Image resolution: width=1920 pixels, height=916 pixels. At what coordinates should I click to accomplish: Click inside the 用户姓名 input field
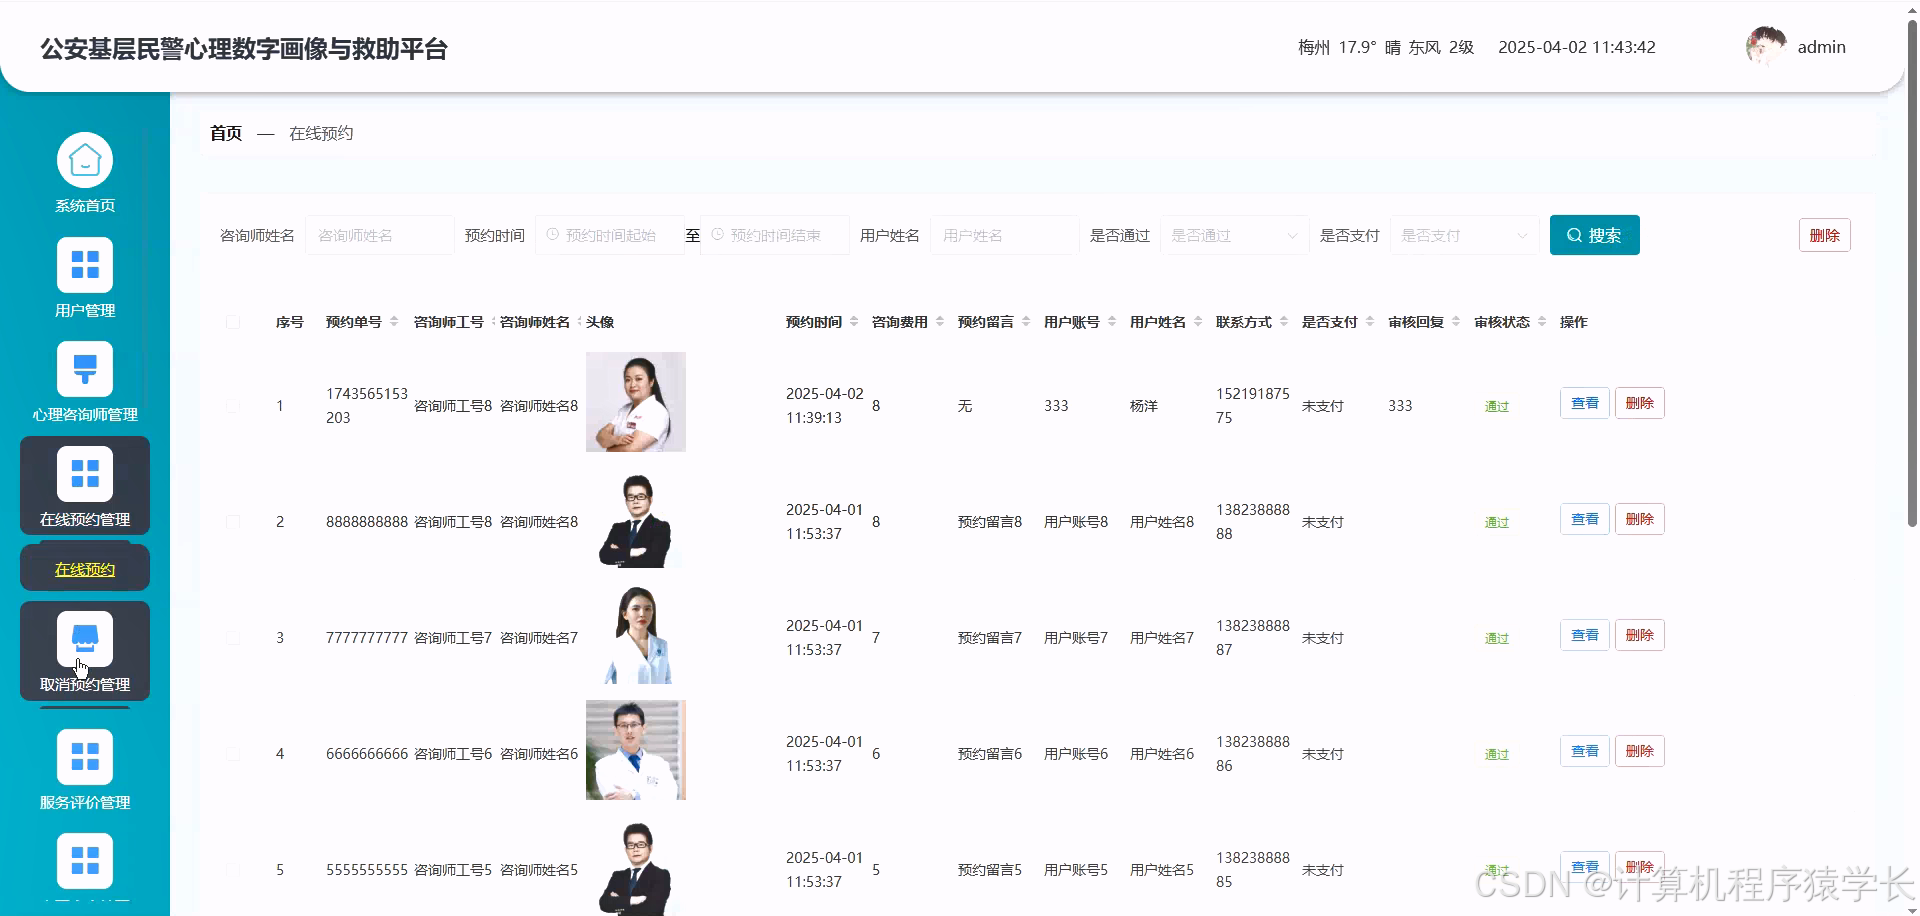(x=1003, y=235)
